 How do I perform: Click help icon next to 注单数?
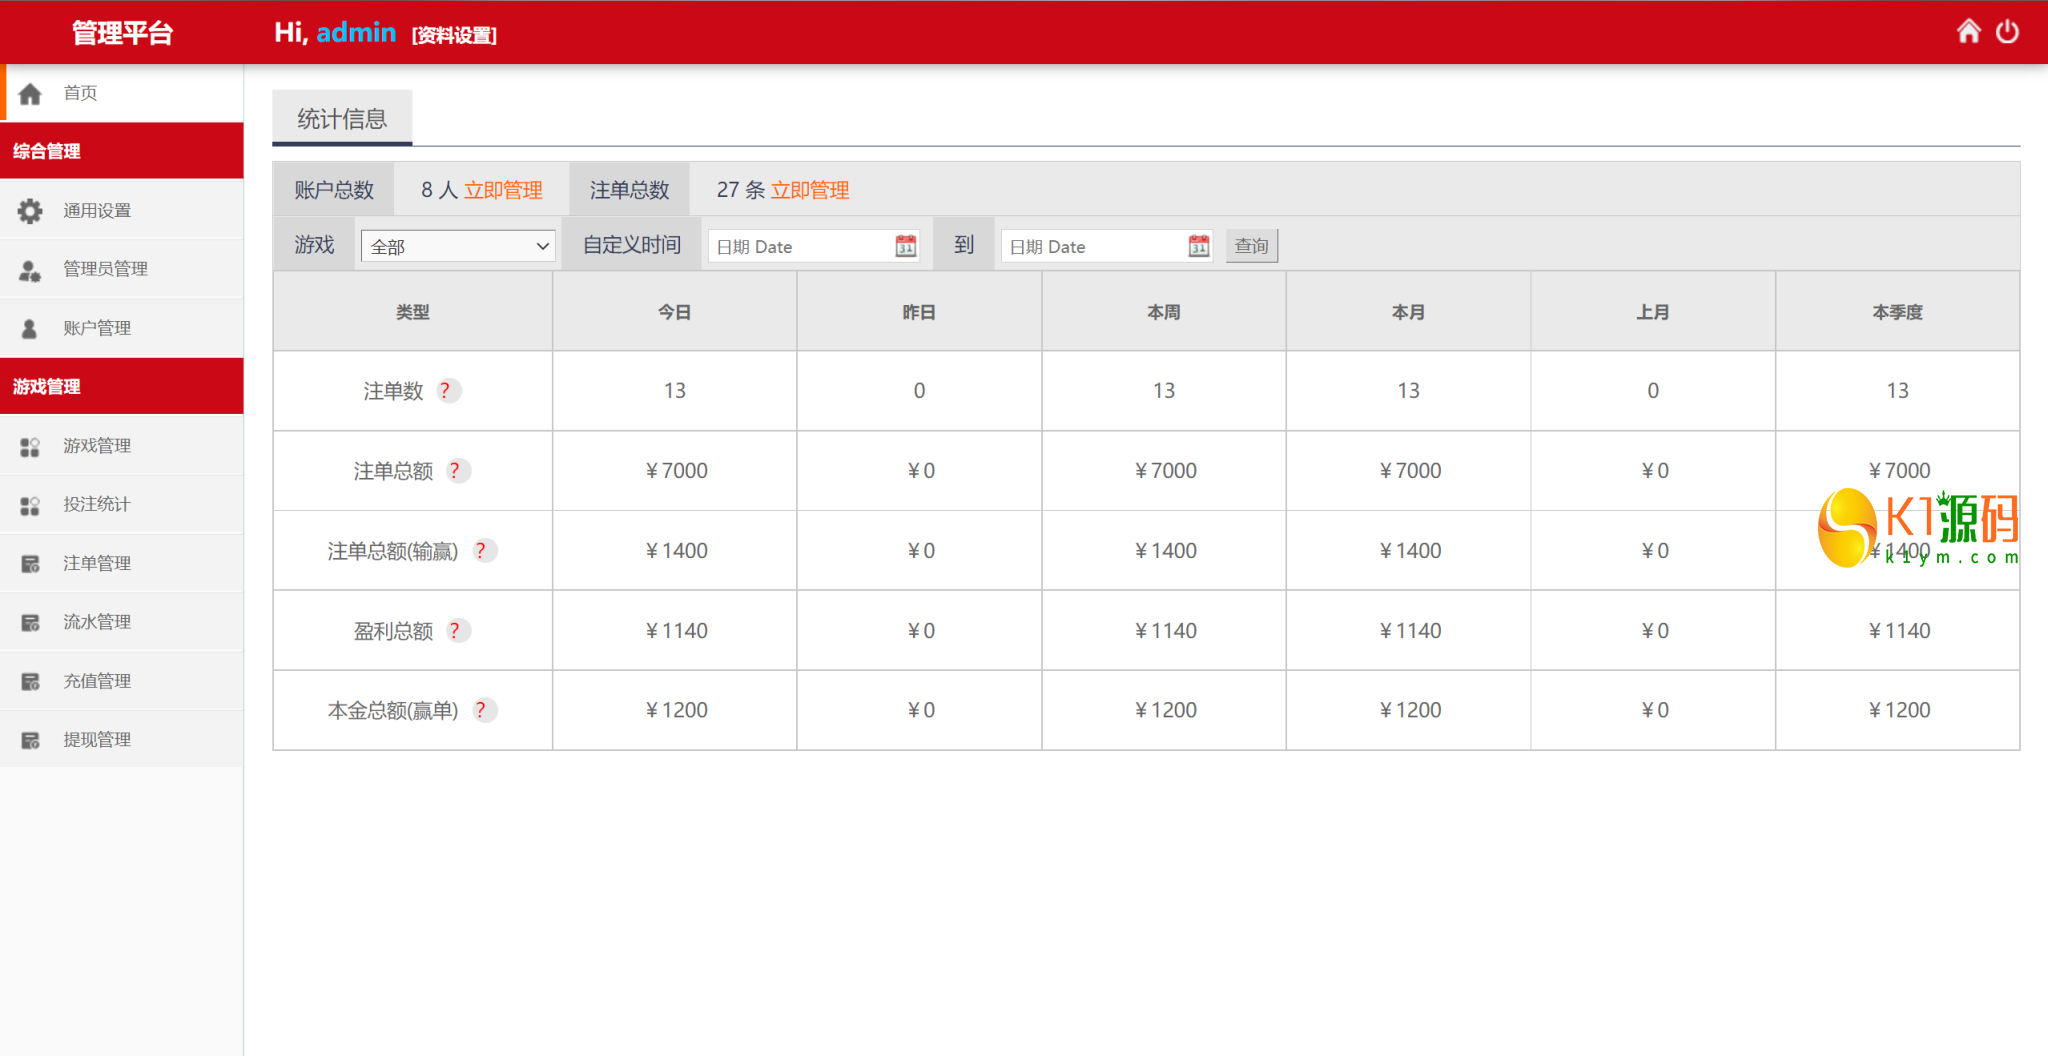point(447,391)
